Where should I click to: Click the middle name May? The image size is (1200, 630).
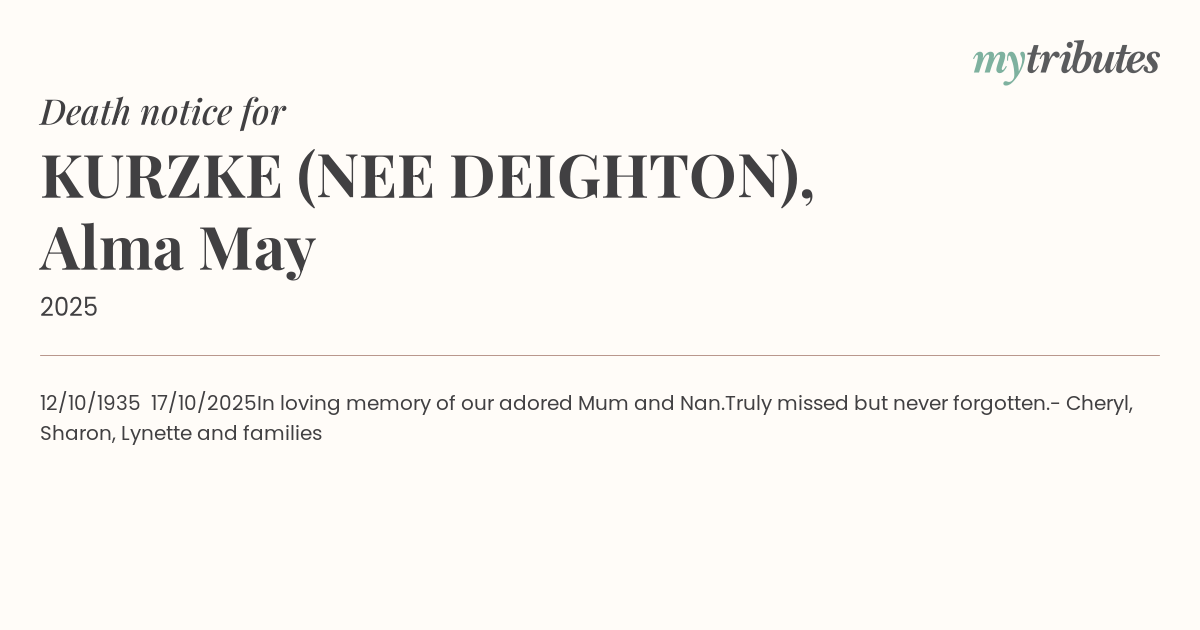pos(257,250)
